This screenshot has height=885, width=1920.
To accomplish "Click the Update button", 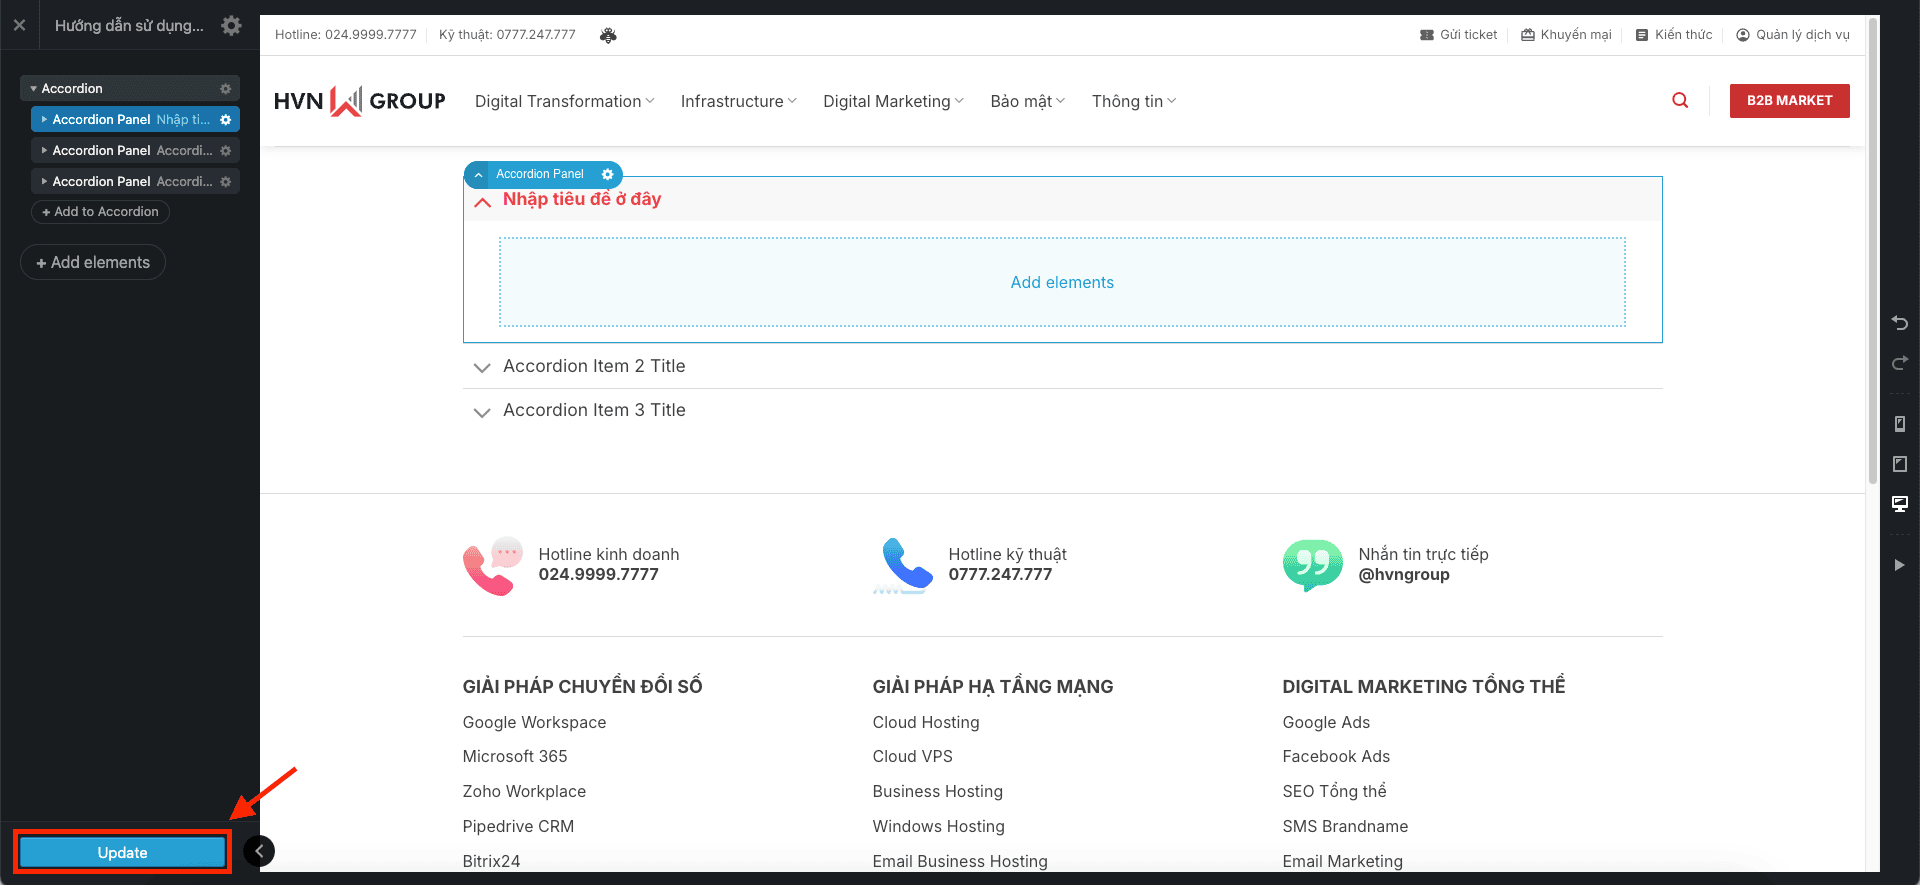I will click(x=122, y=853).
